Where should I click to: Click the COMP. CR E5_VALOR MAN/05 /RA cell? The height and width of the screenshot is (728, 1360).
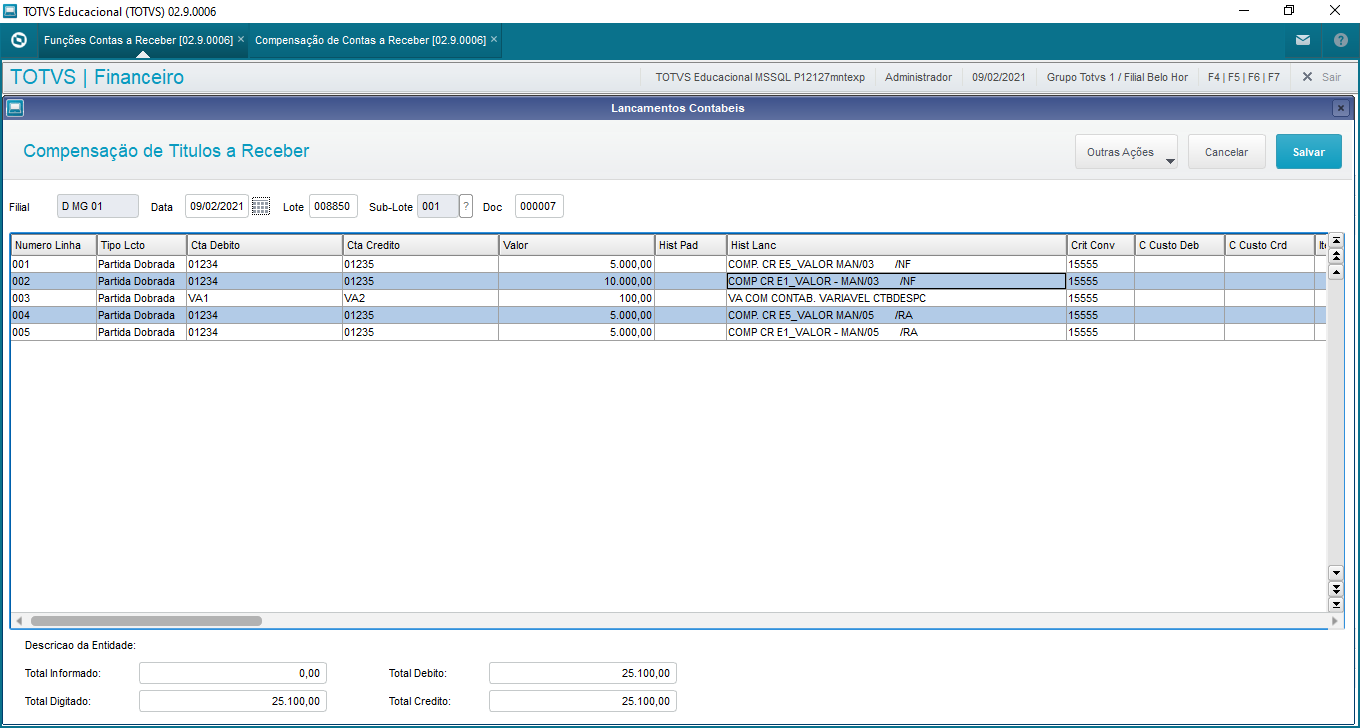(x=896, y=315)
